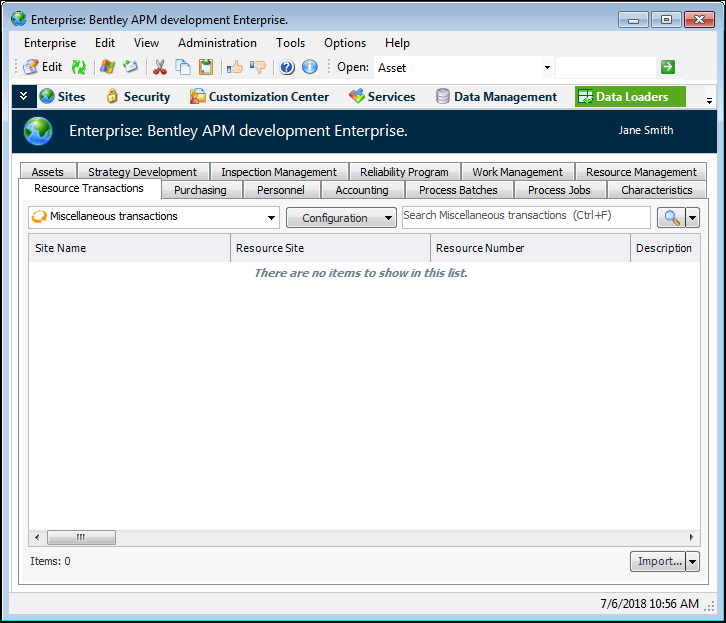Open the Open: Asset type combo box
The width and height of the screenshot is (726, 623).
[x=464, y=68]
